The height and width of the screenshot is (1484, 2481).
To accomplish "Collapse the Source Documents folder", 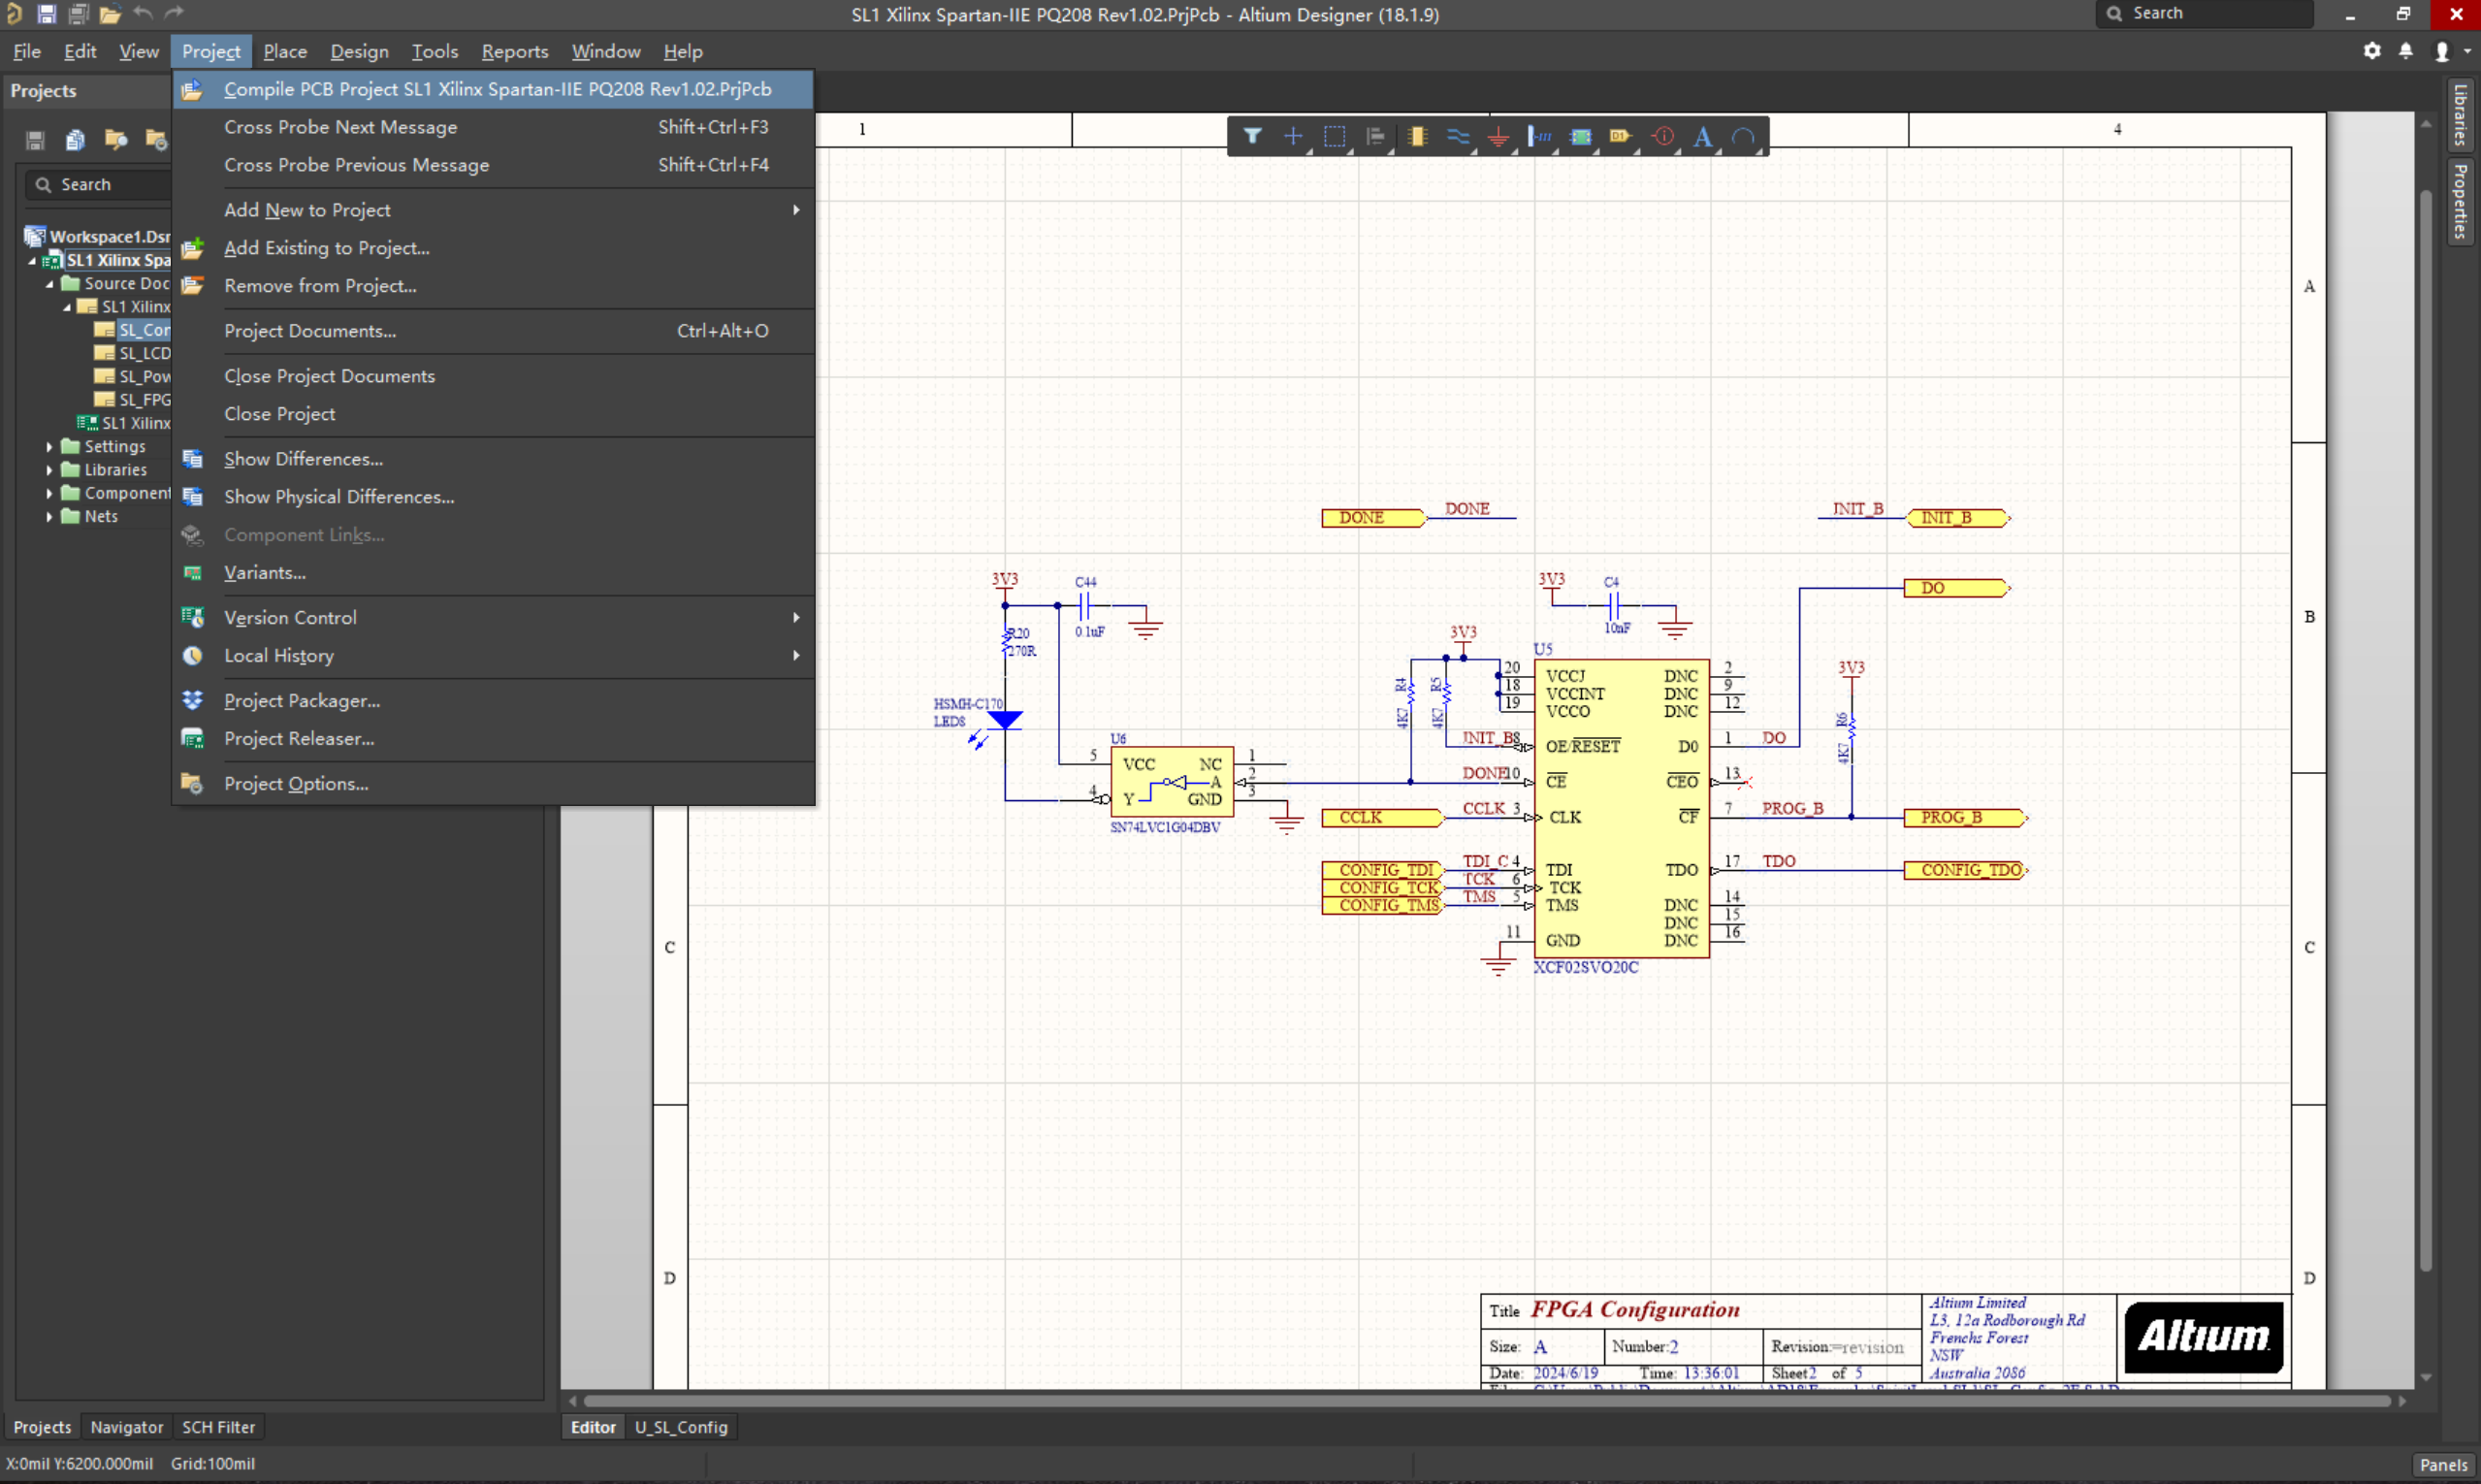I will pyautogui.click(x=49, y=284).
